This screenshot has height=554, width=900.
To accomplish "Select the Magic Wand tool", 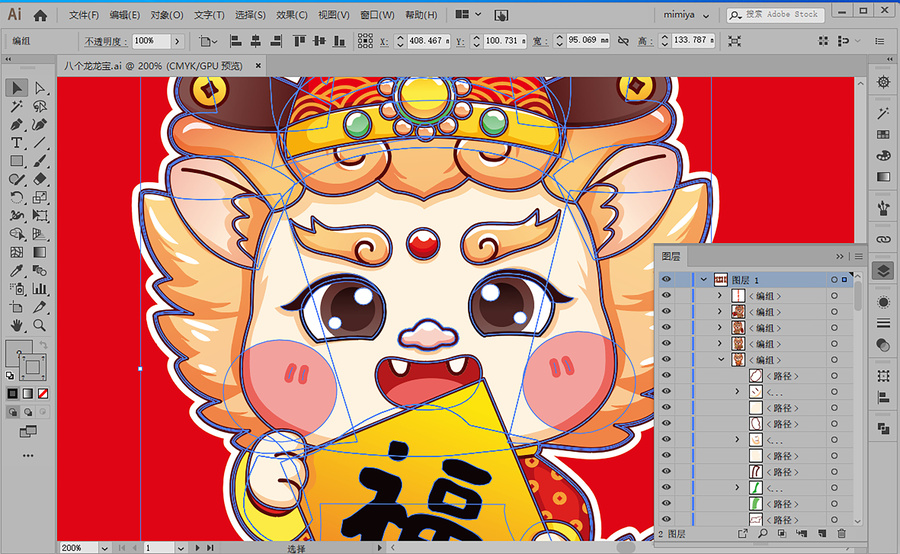I will click(x=17, y=106).
